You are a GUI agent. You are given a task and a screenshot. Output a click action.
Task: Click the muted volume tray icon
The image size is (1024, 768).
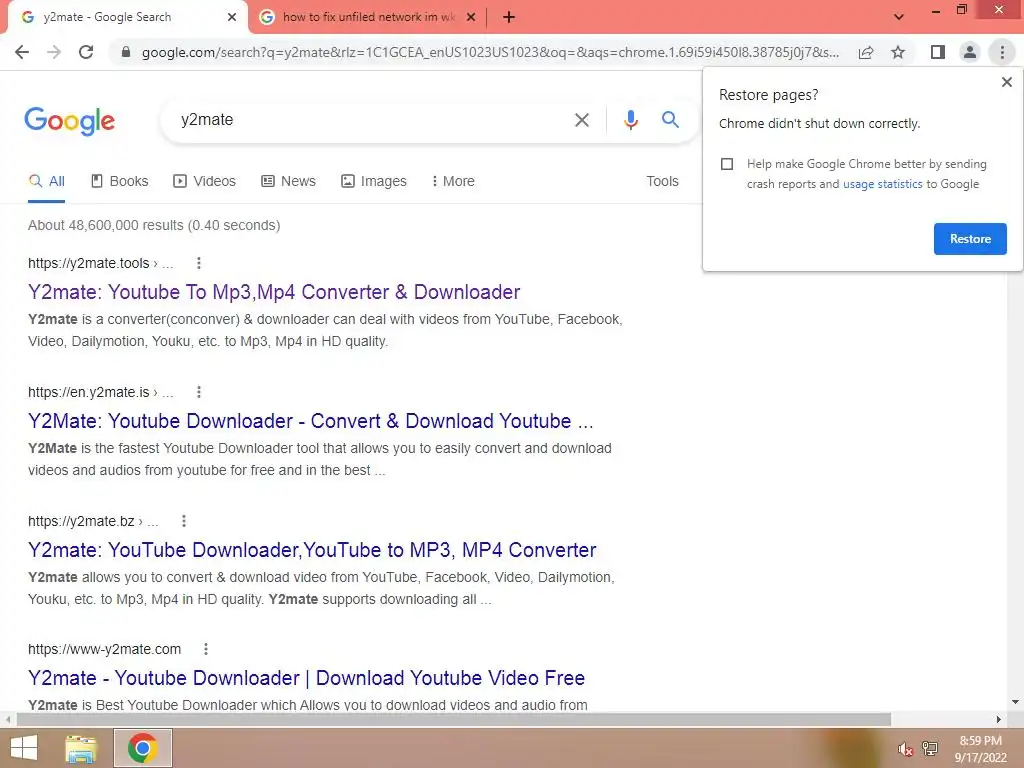pyautogui.click(x=905, y=749)
